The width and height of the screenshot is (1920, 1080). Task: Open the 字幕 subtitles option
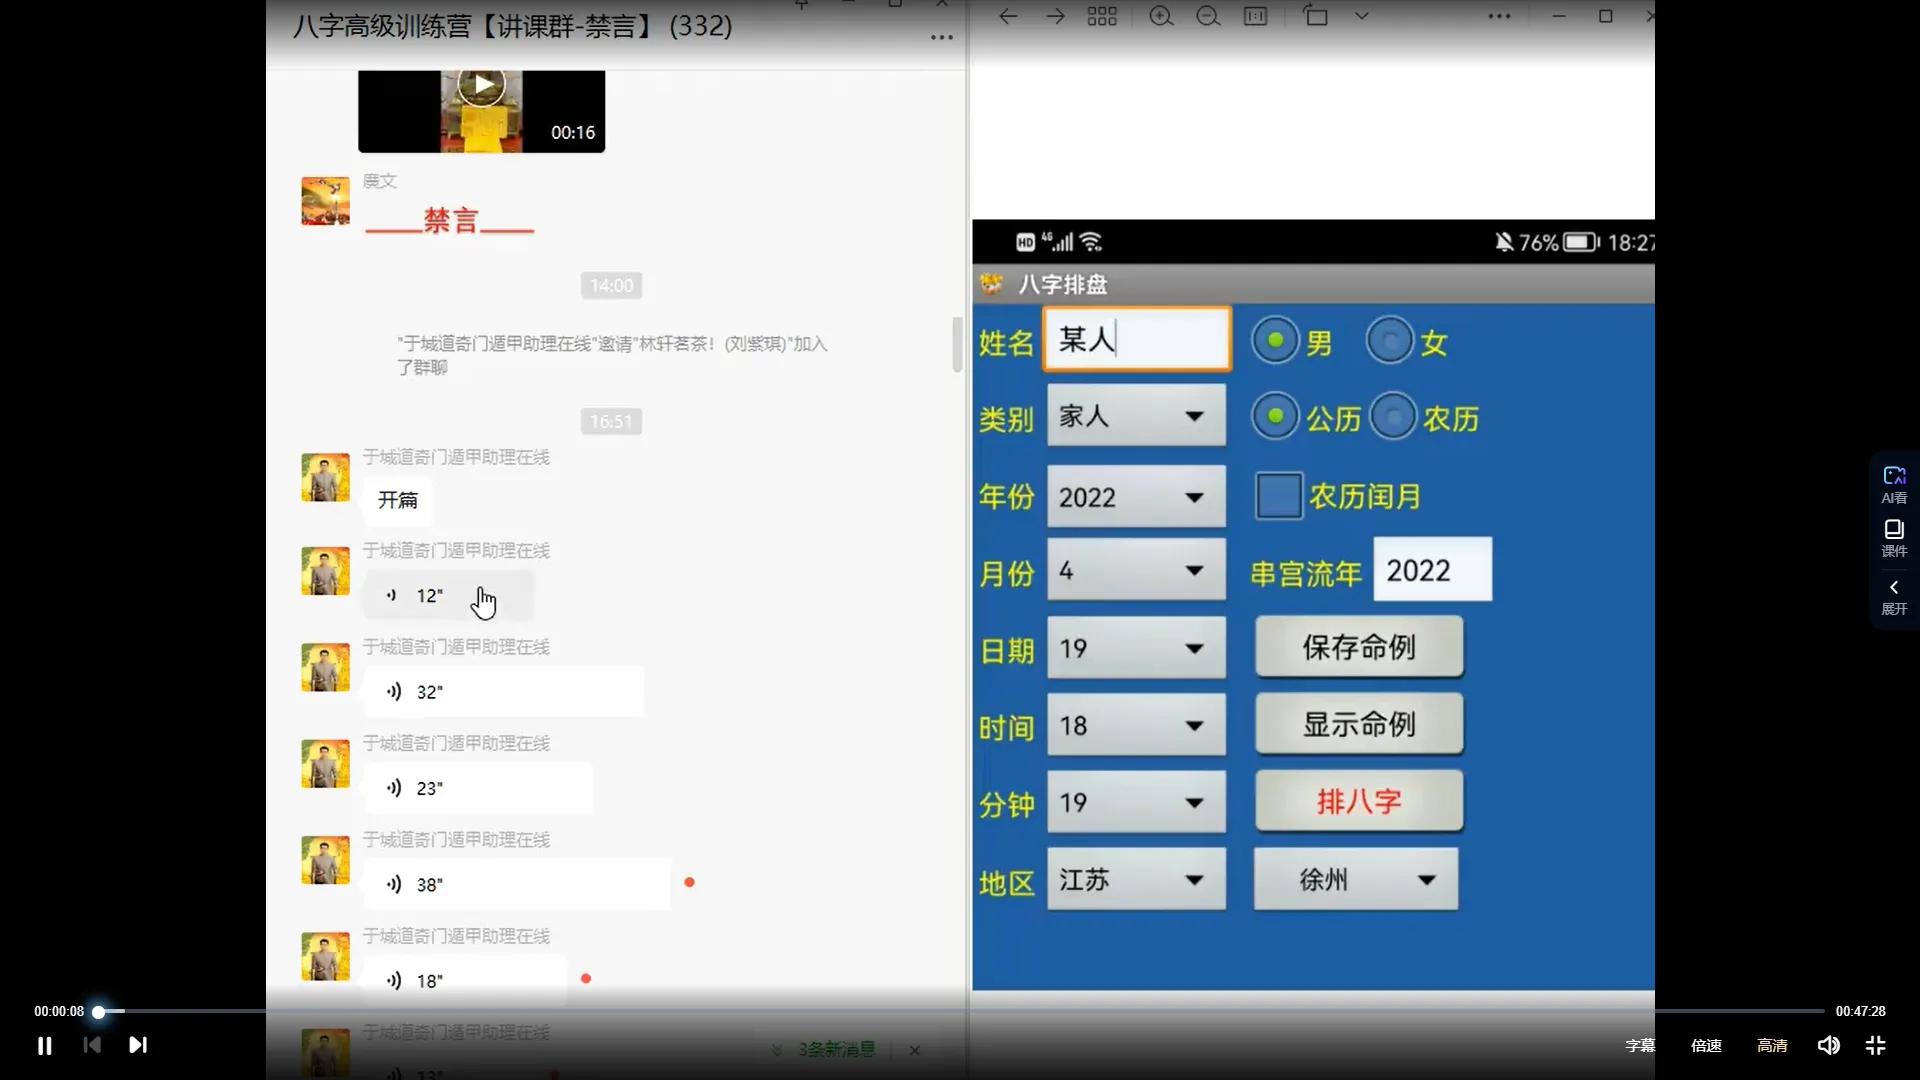1640,1045
